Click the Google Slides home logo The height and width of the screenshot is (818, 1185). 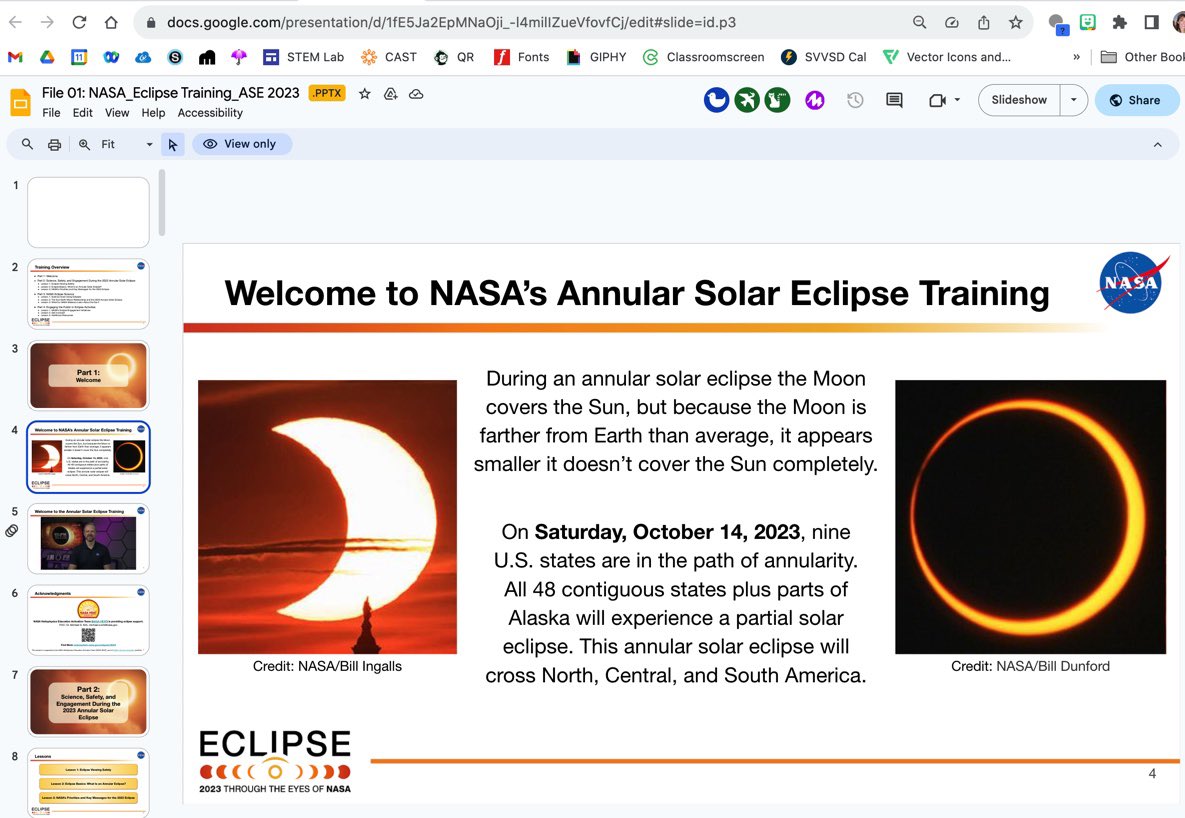point(20,102)
